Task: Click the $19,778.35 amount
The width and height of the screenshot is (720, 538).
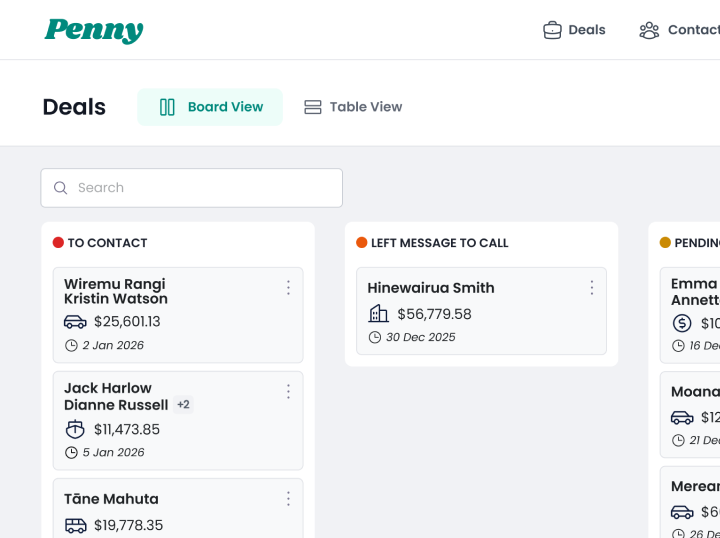Action: [128, 525]
